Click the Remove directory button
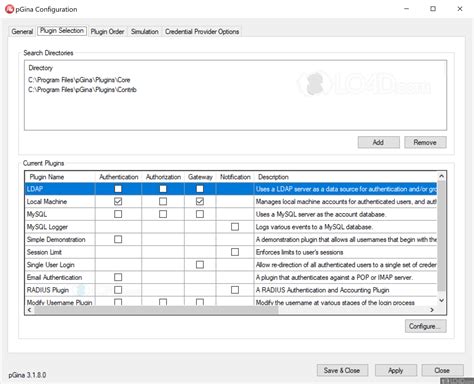The image size is (474, 384). coord(425,142)
